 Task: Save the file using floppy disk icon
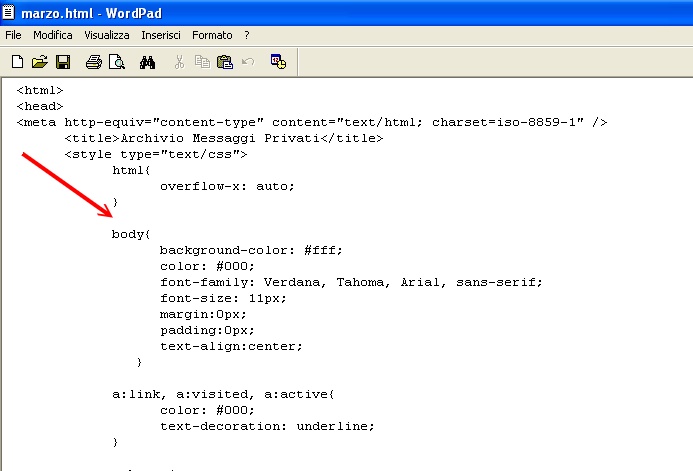click(x=62, y=62)
